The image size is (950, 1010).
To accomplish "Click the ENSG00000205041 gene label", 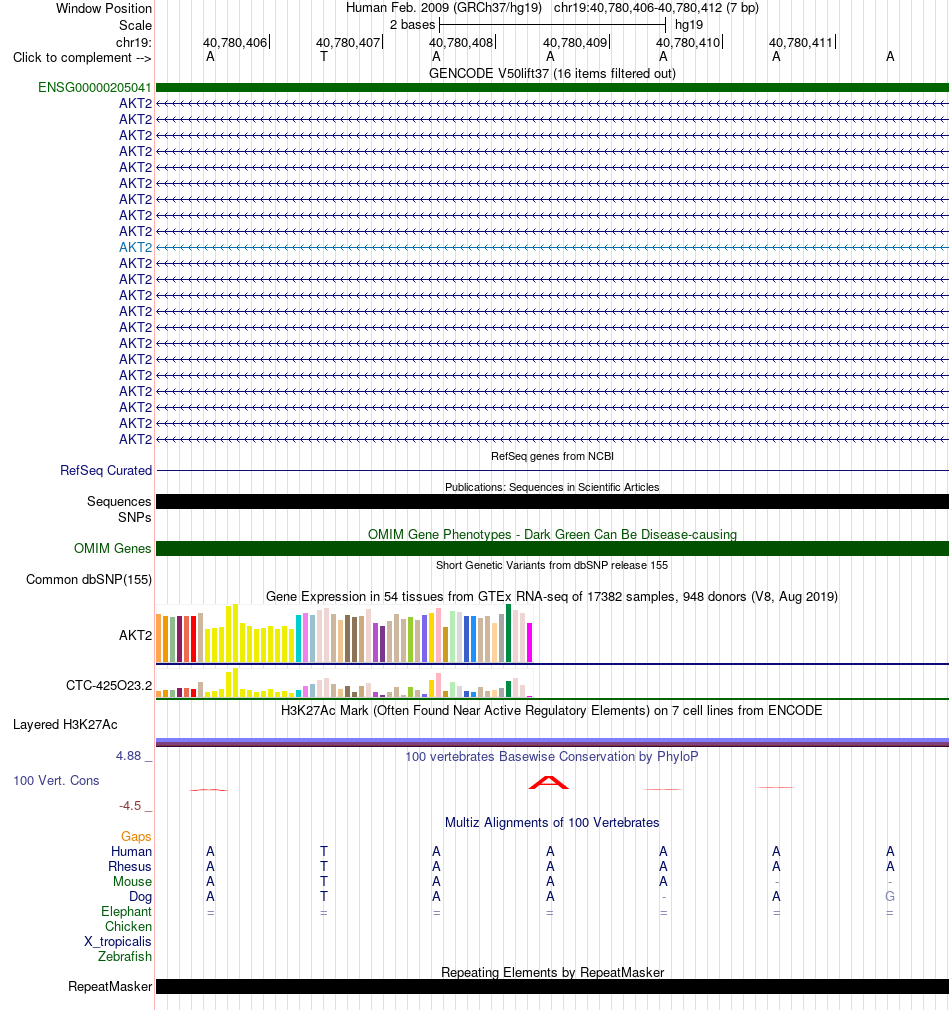I will [95, 87].
